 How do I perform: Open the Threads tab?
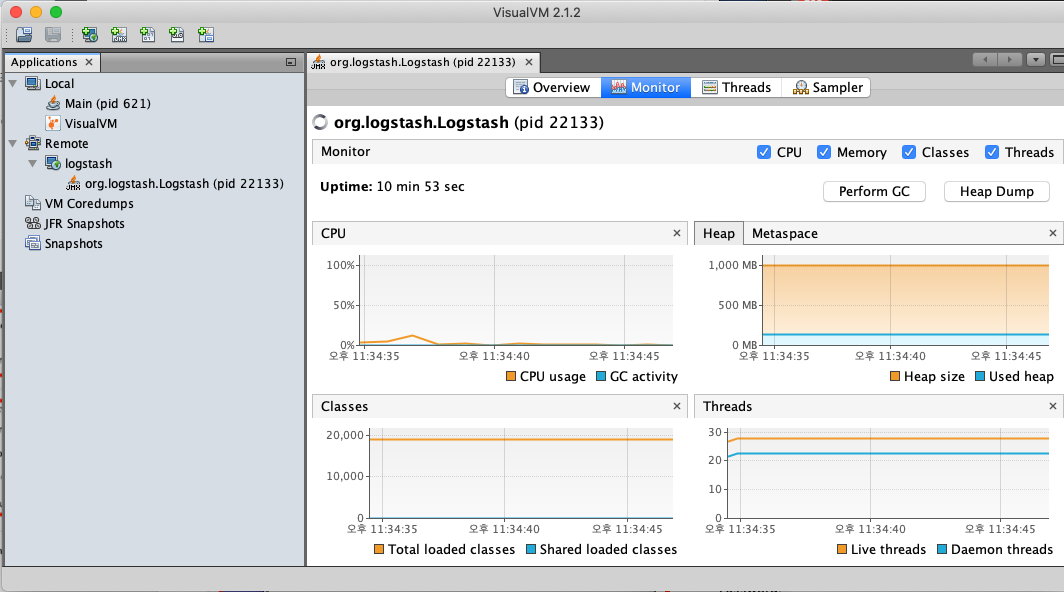(736, 88)
